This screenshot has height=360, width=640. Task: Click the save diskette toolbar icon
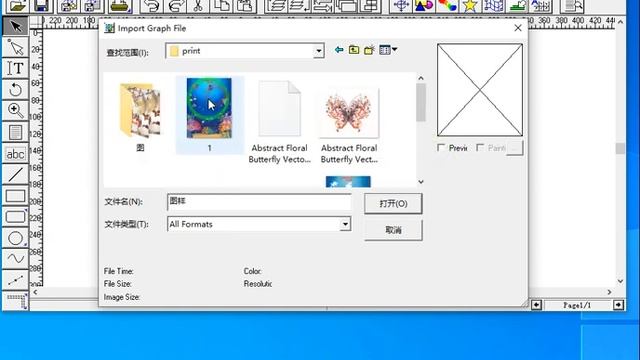pos(41,6)
